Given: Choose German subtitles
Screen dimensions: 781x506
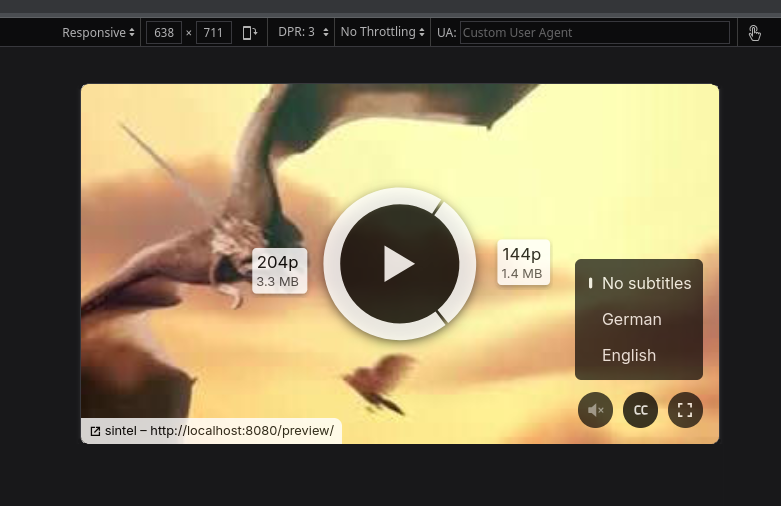Looking at the screenshot, I should (x=639, y=319).
